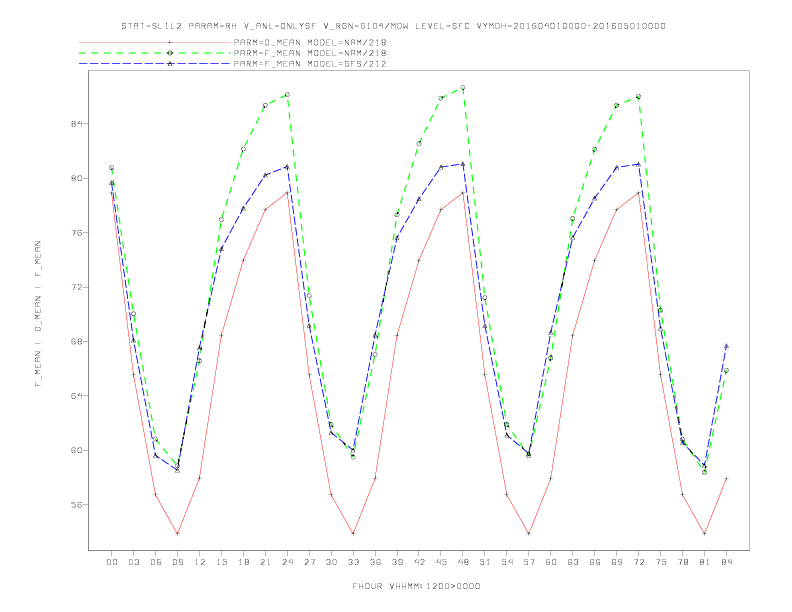Click x-axis tick label 39
792x612 pixels.
397,562
